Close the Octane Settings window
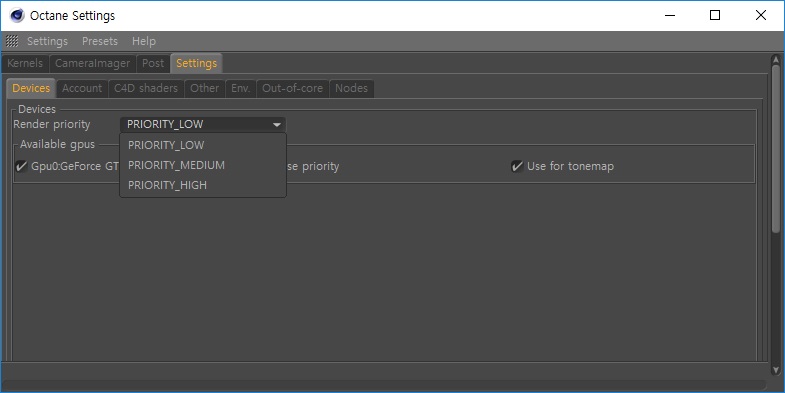Image resolution: width=785 pixels, height=393 pixels. 760,16
